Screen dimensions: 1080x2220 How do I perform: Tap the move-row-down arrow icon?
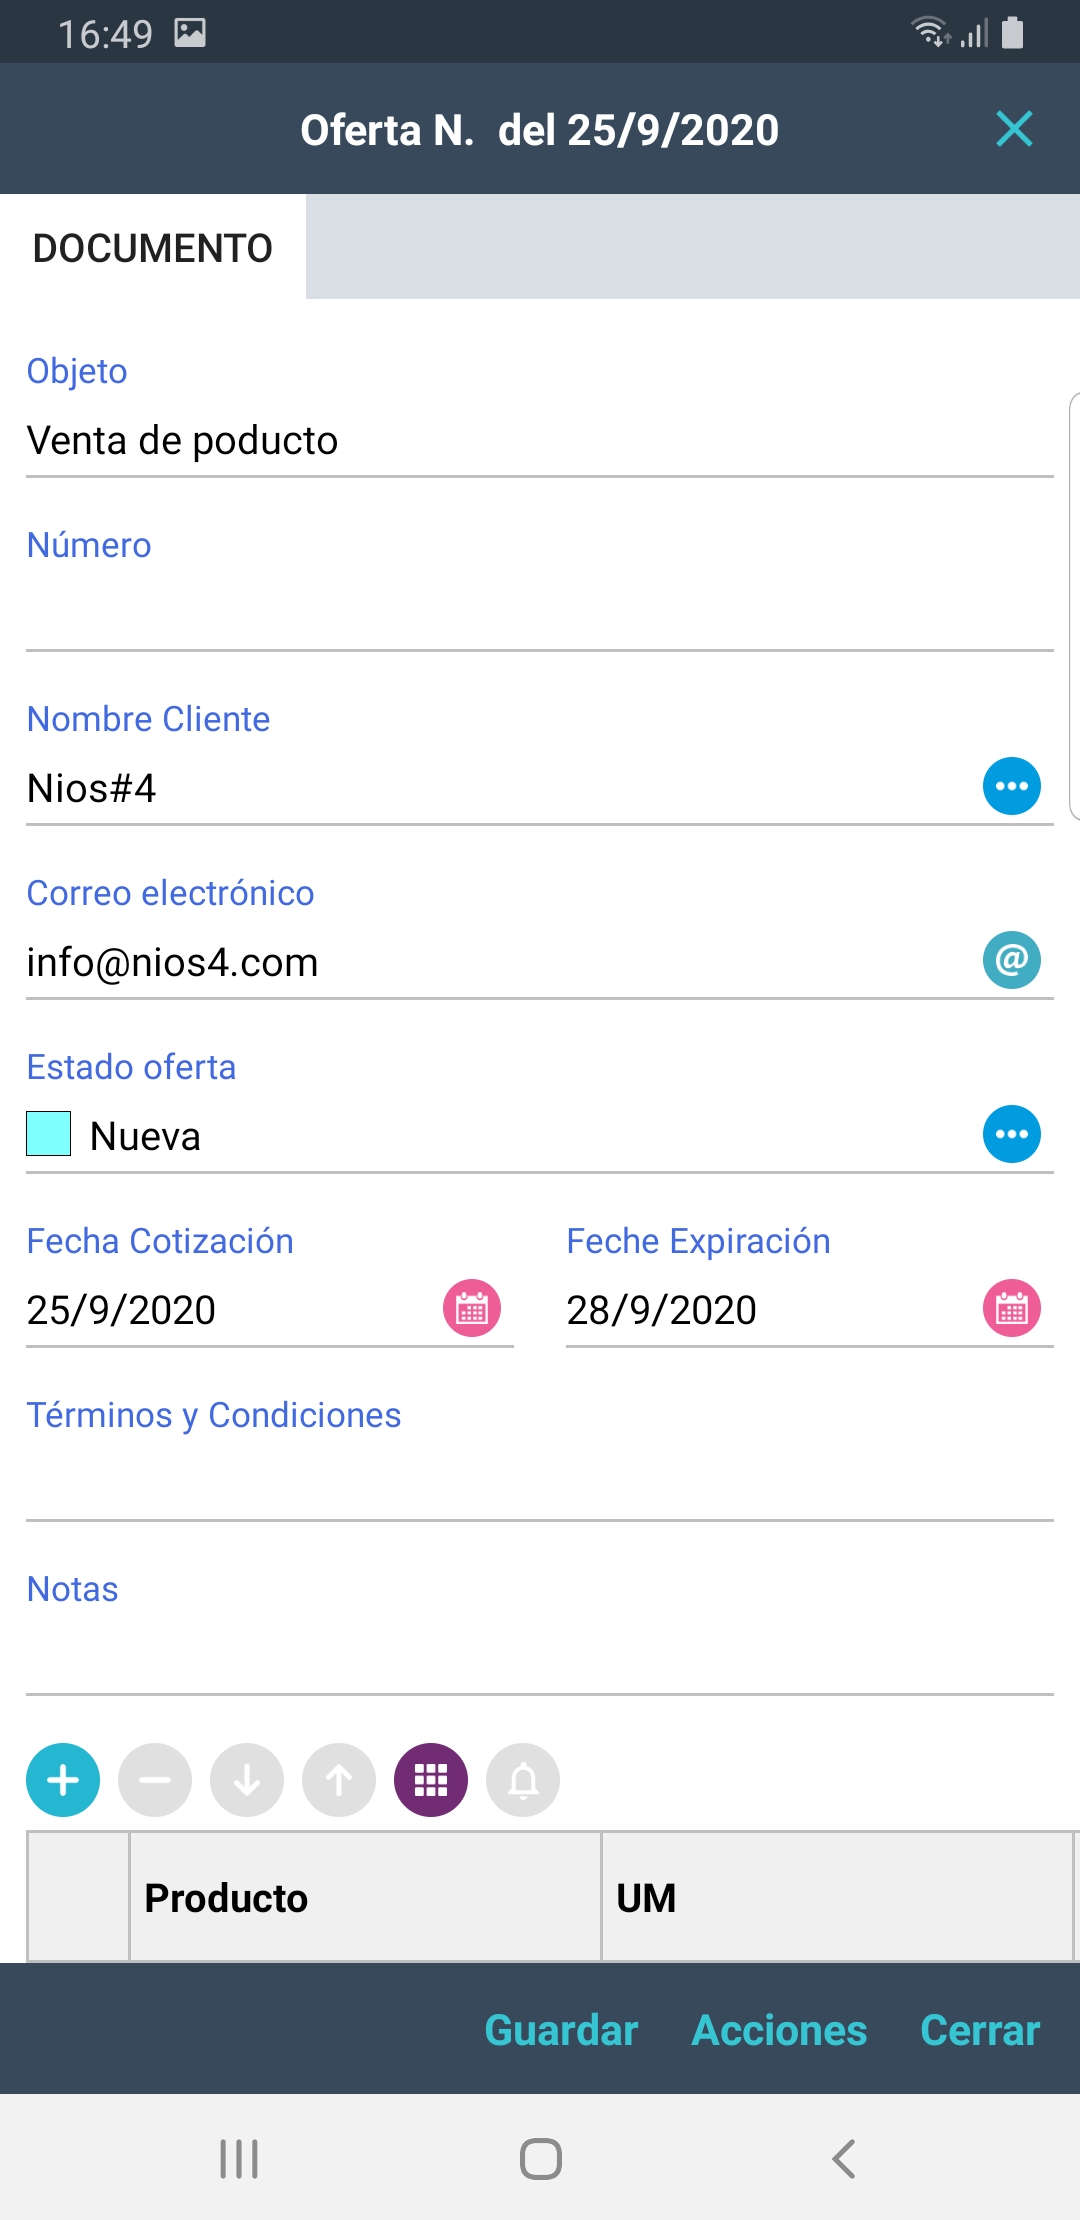247,1780
